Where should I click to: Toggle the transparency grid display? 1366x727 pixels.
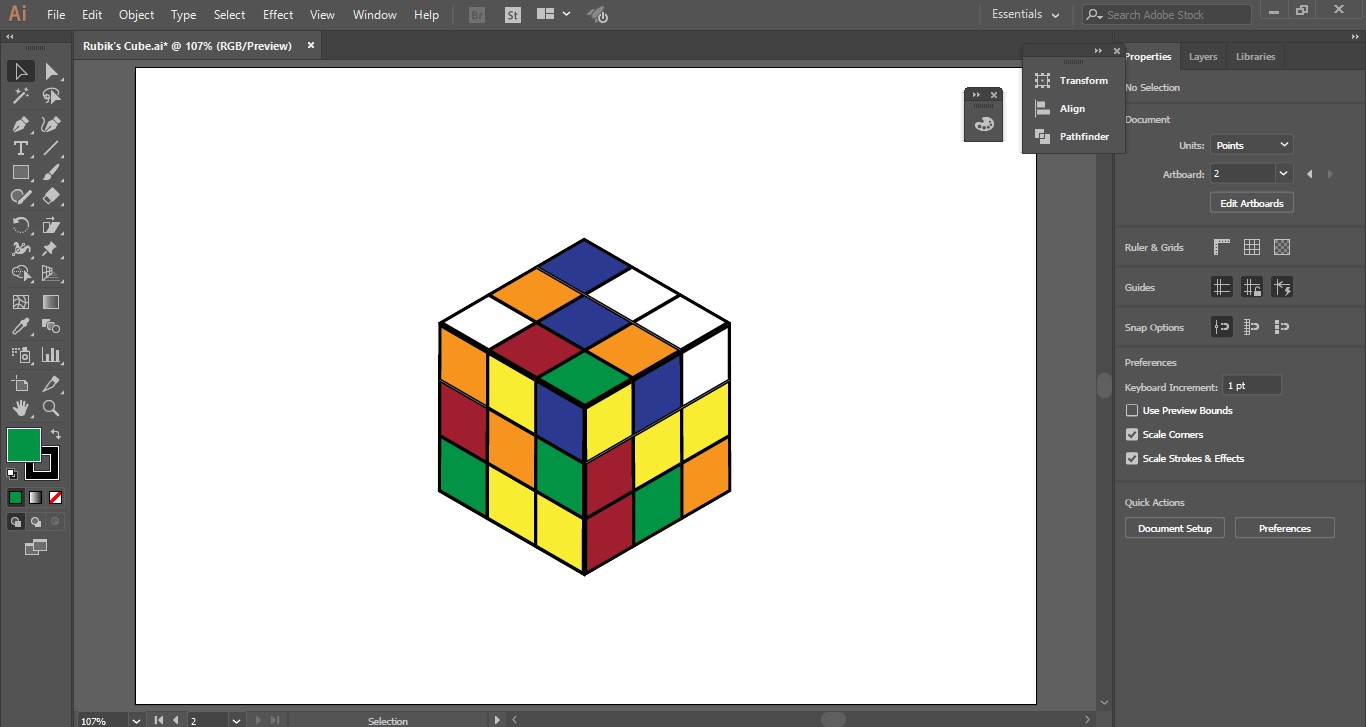click(x=1282, y=247)
